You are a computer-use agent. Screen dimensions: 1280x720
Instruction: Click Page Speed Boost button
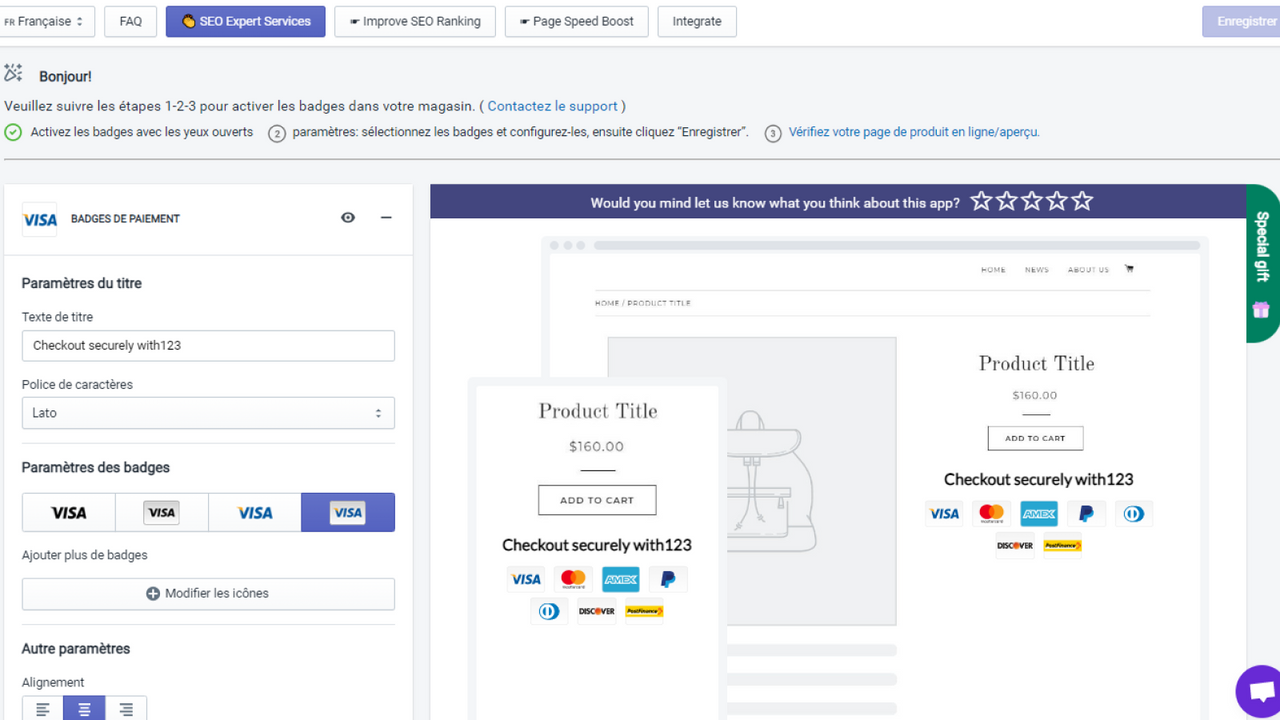pyautogui.click(x=577, y=21)
